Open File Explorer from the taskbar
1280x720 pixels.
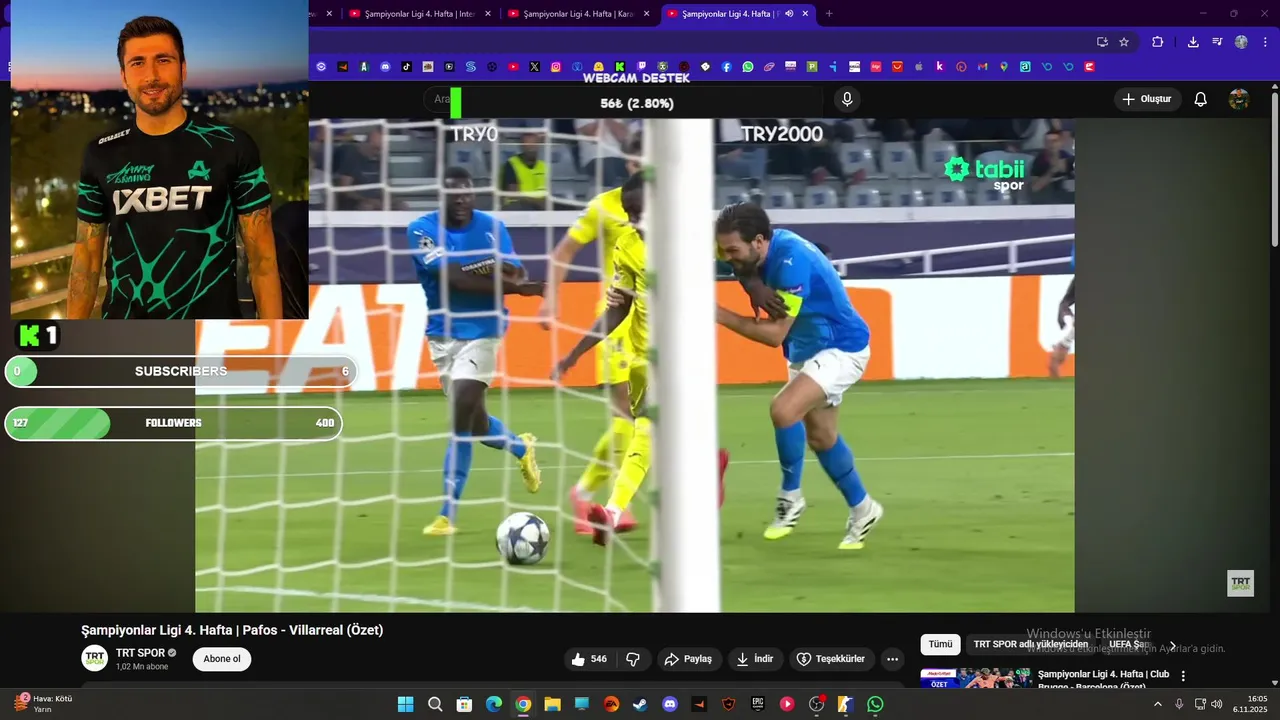552,704
